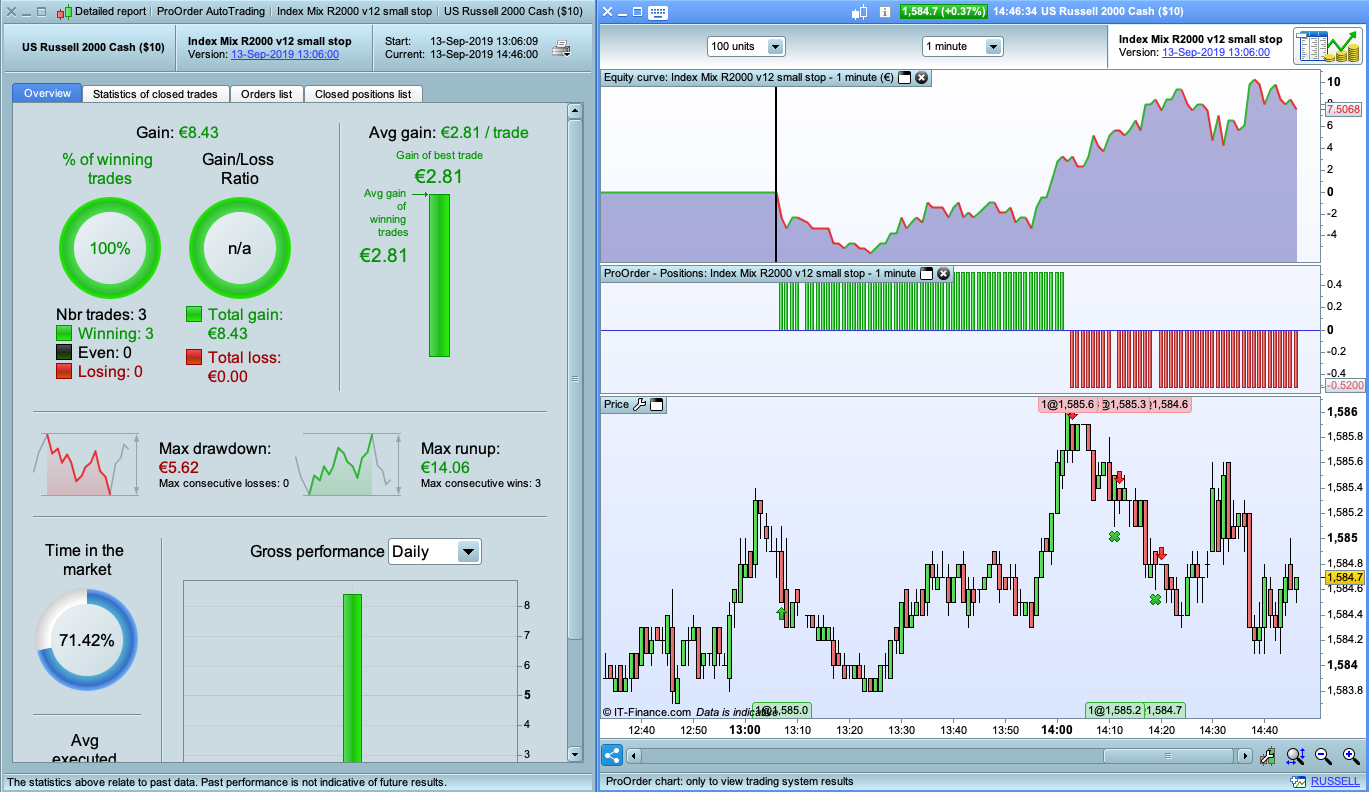Open the info icon in the chart title bar
The height and width of the screenshot is (792, 1369).
click(884, 12)
